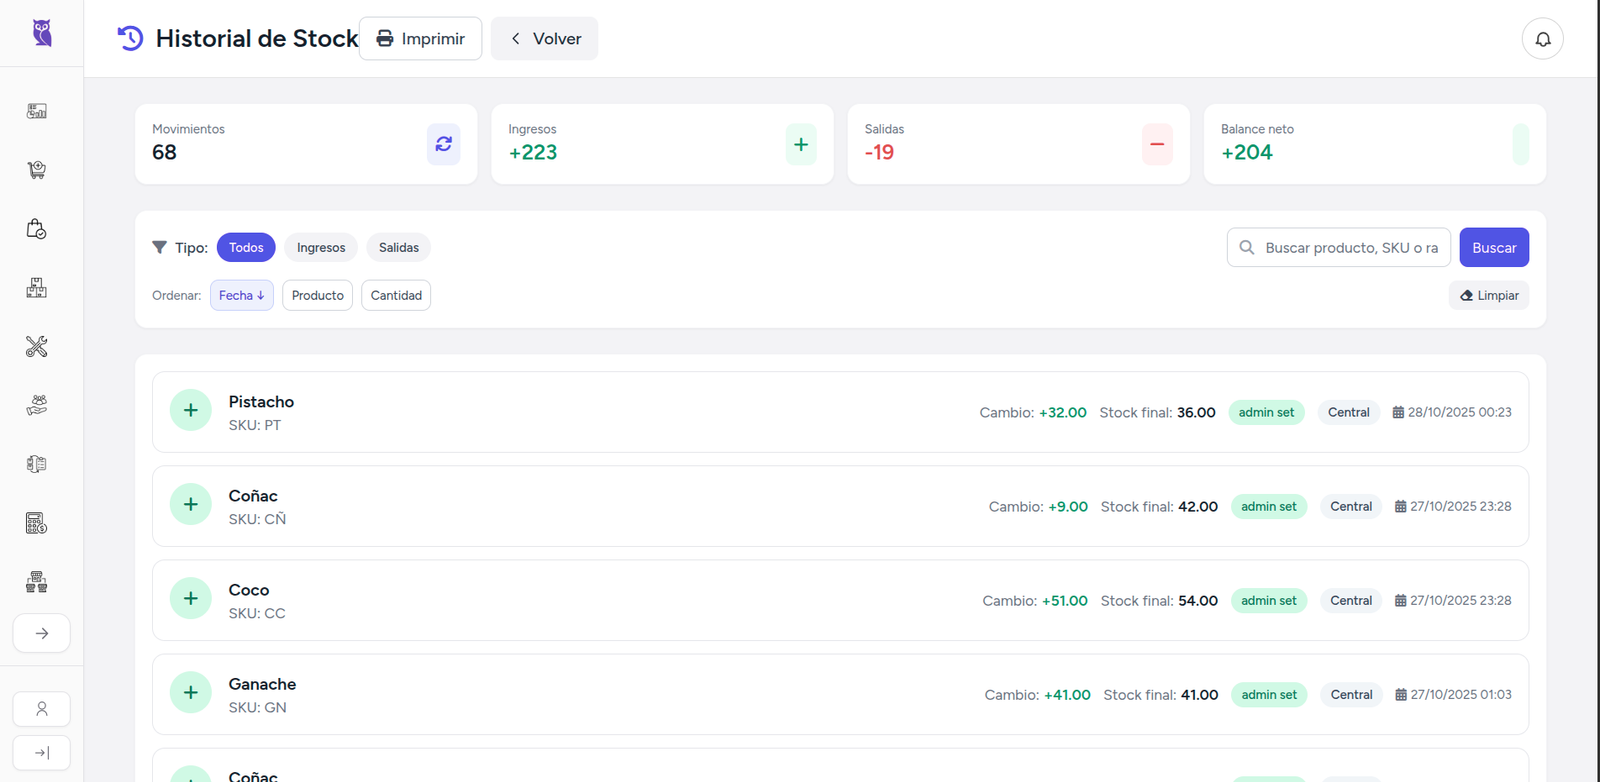
Task: Open the shopping bag sidebar icon
Action: 37,229
